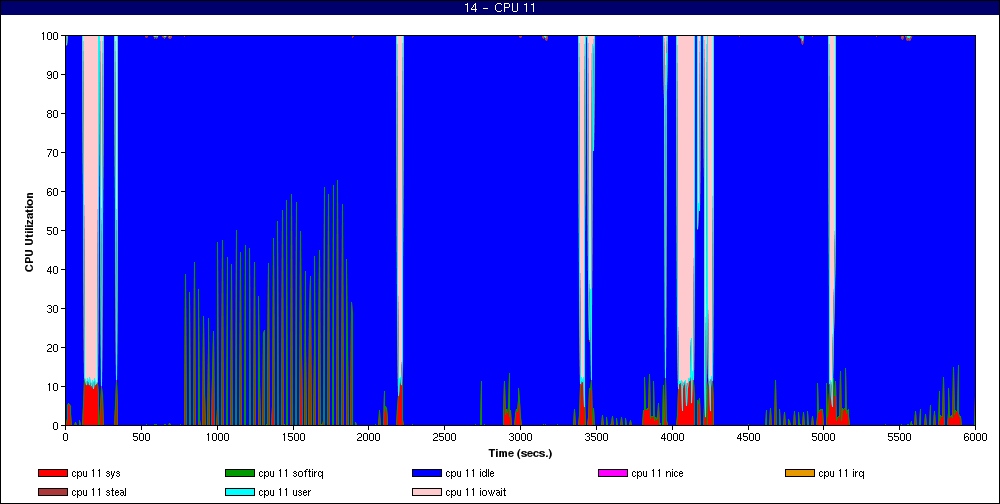Click the 'CPU Utilization' y-axis title

click(29, 230)
